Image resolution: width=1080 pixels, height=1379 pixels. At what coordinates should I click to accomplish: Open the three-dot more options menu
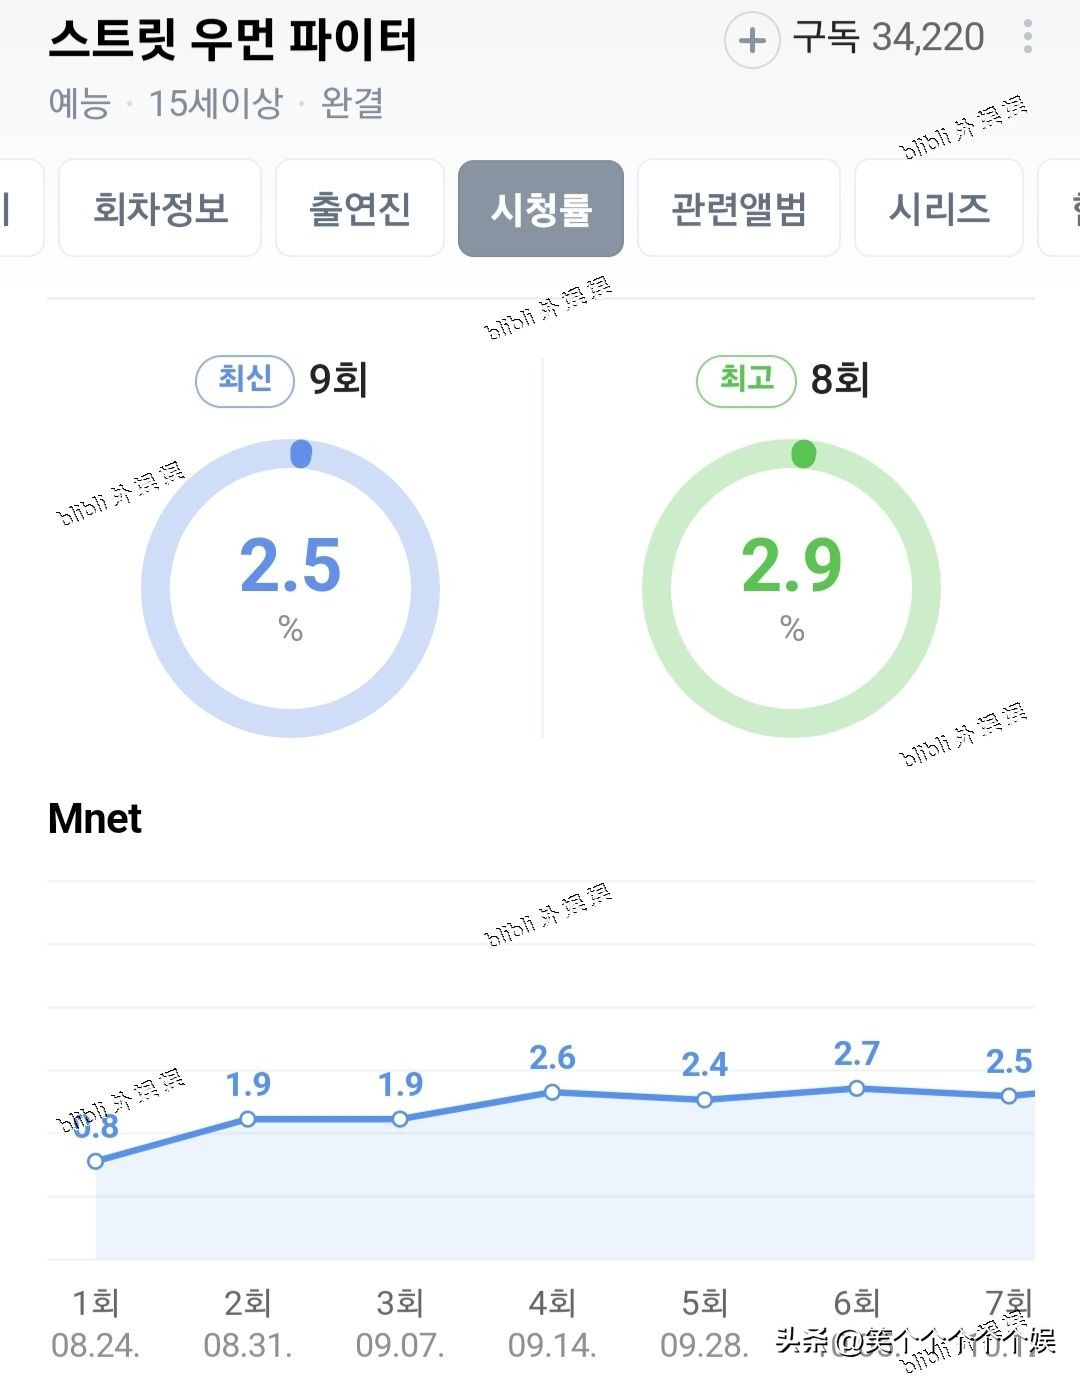tap(1027, 38)
